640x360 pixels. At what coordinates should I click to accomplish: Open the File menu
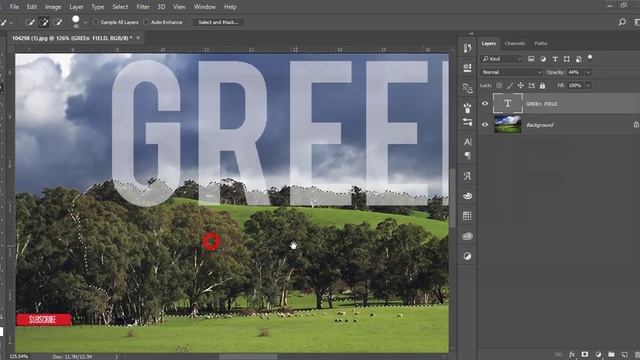14,7
